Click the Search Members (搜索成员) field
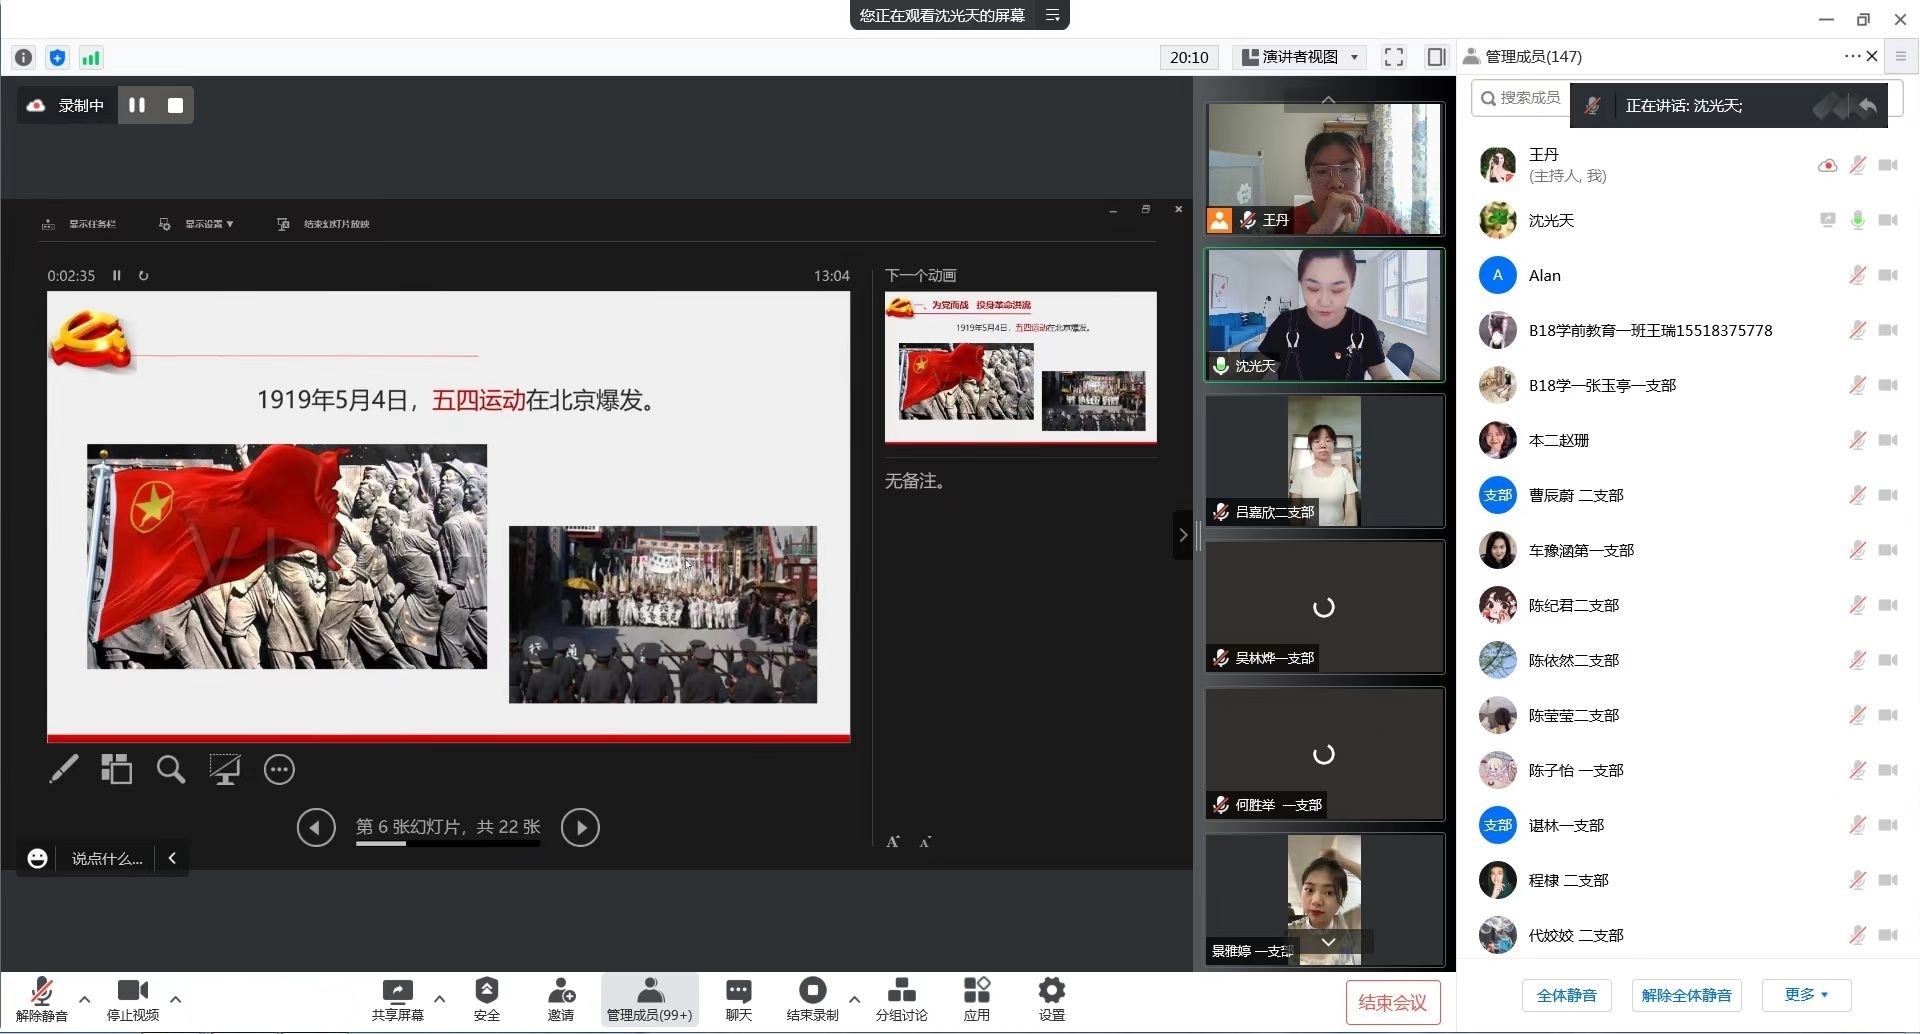This screenshot has width=1920, height=1034. pyautogui.click(x=1521, y=98)
